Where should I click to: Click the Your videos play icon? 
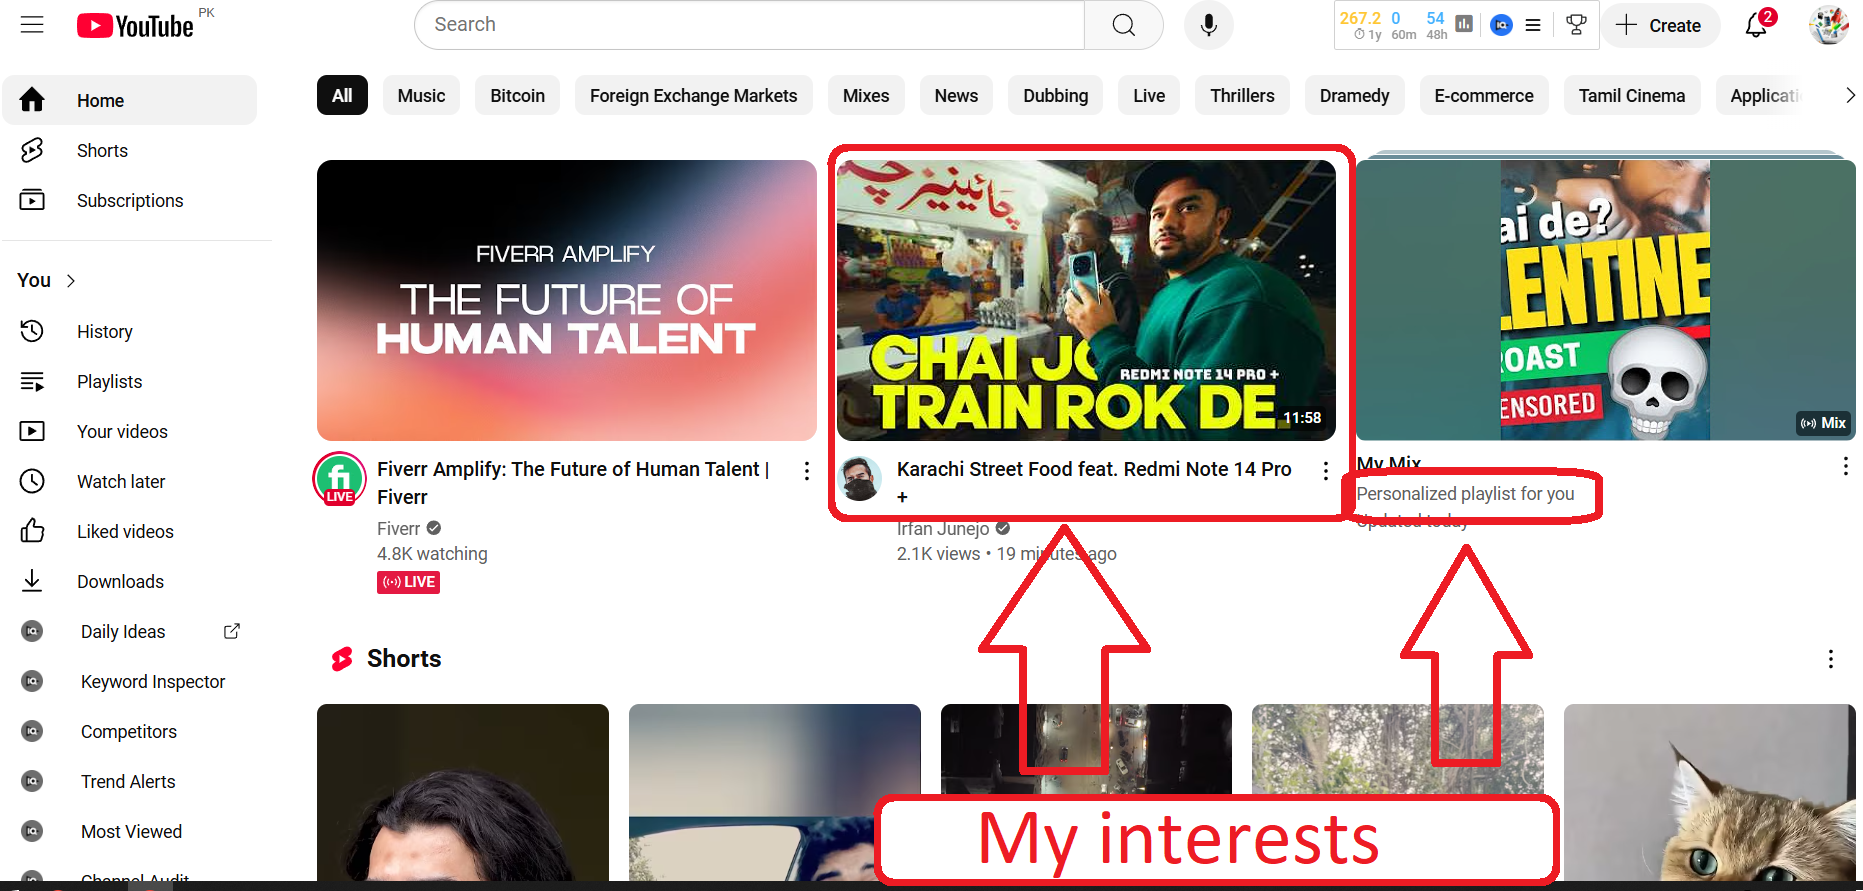(32, 431)
